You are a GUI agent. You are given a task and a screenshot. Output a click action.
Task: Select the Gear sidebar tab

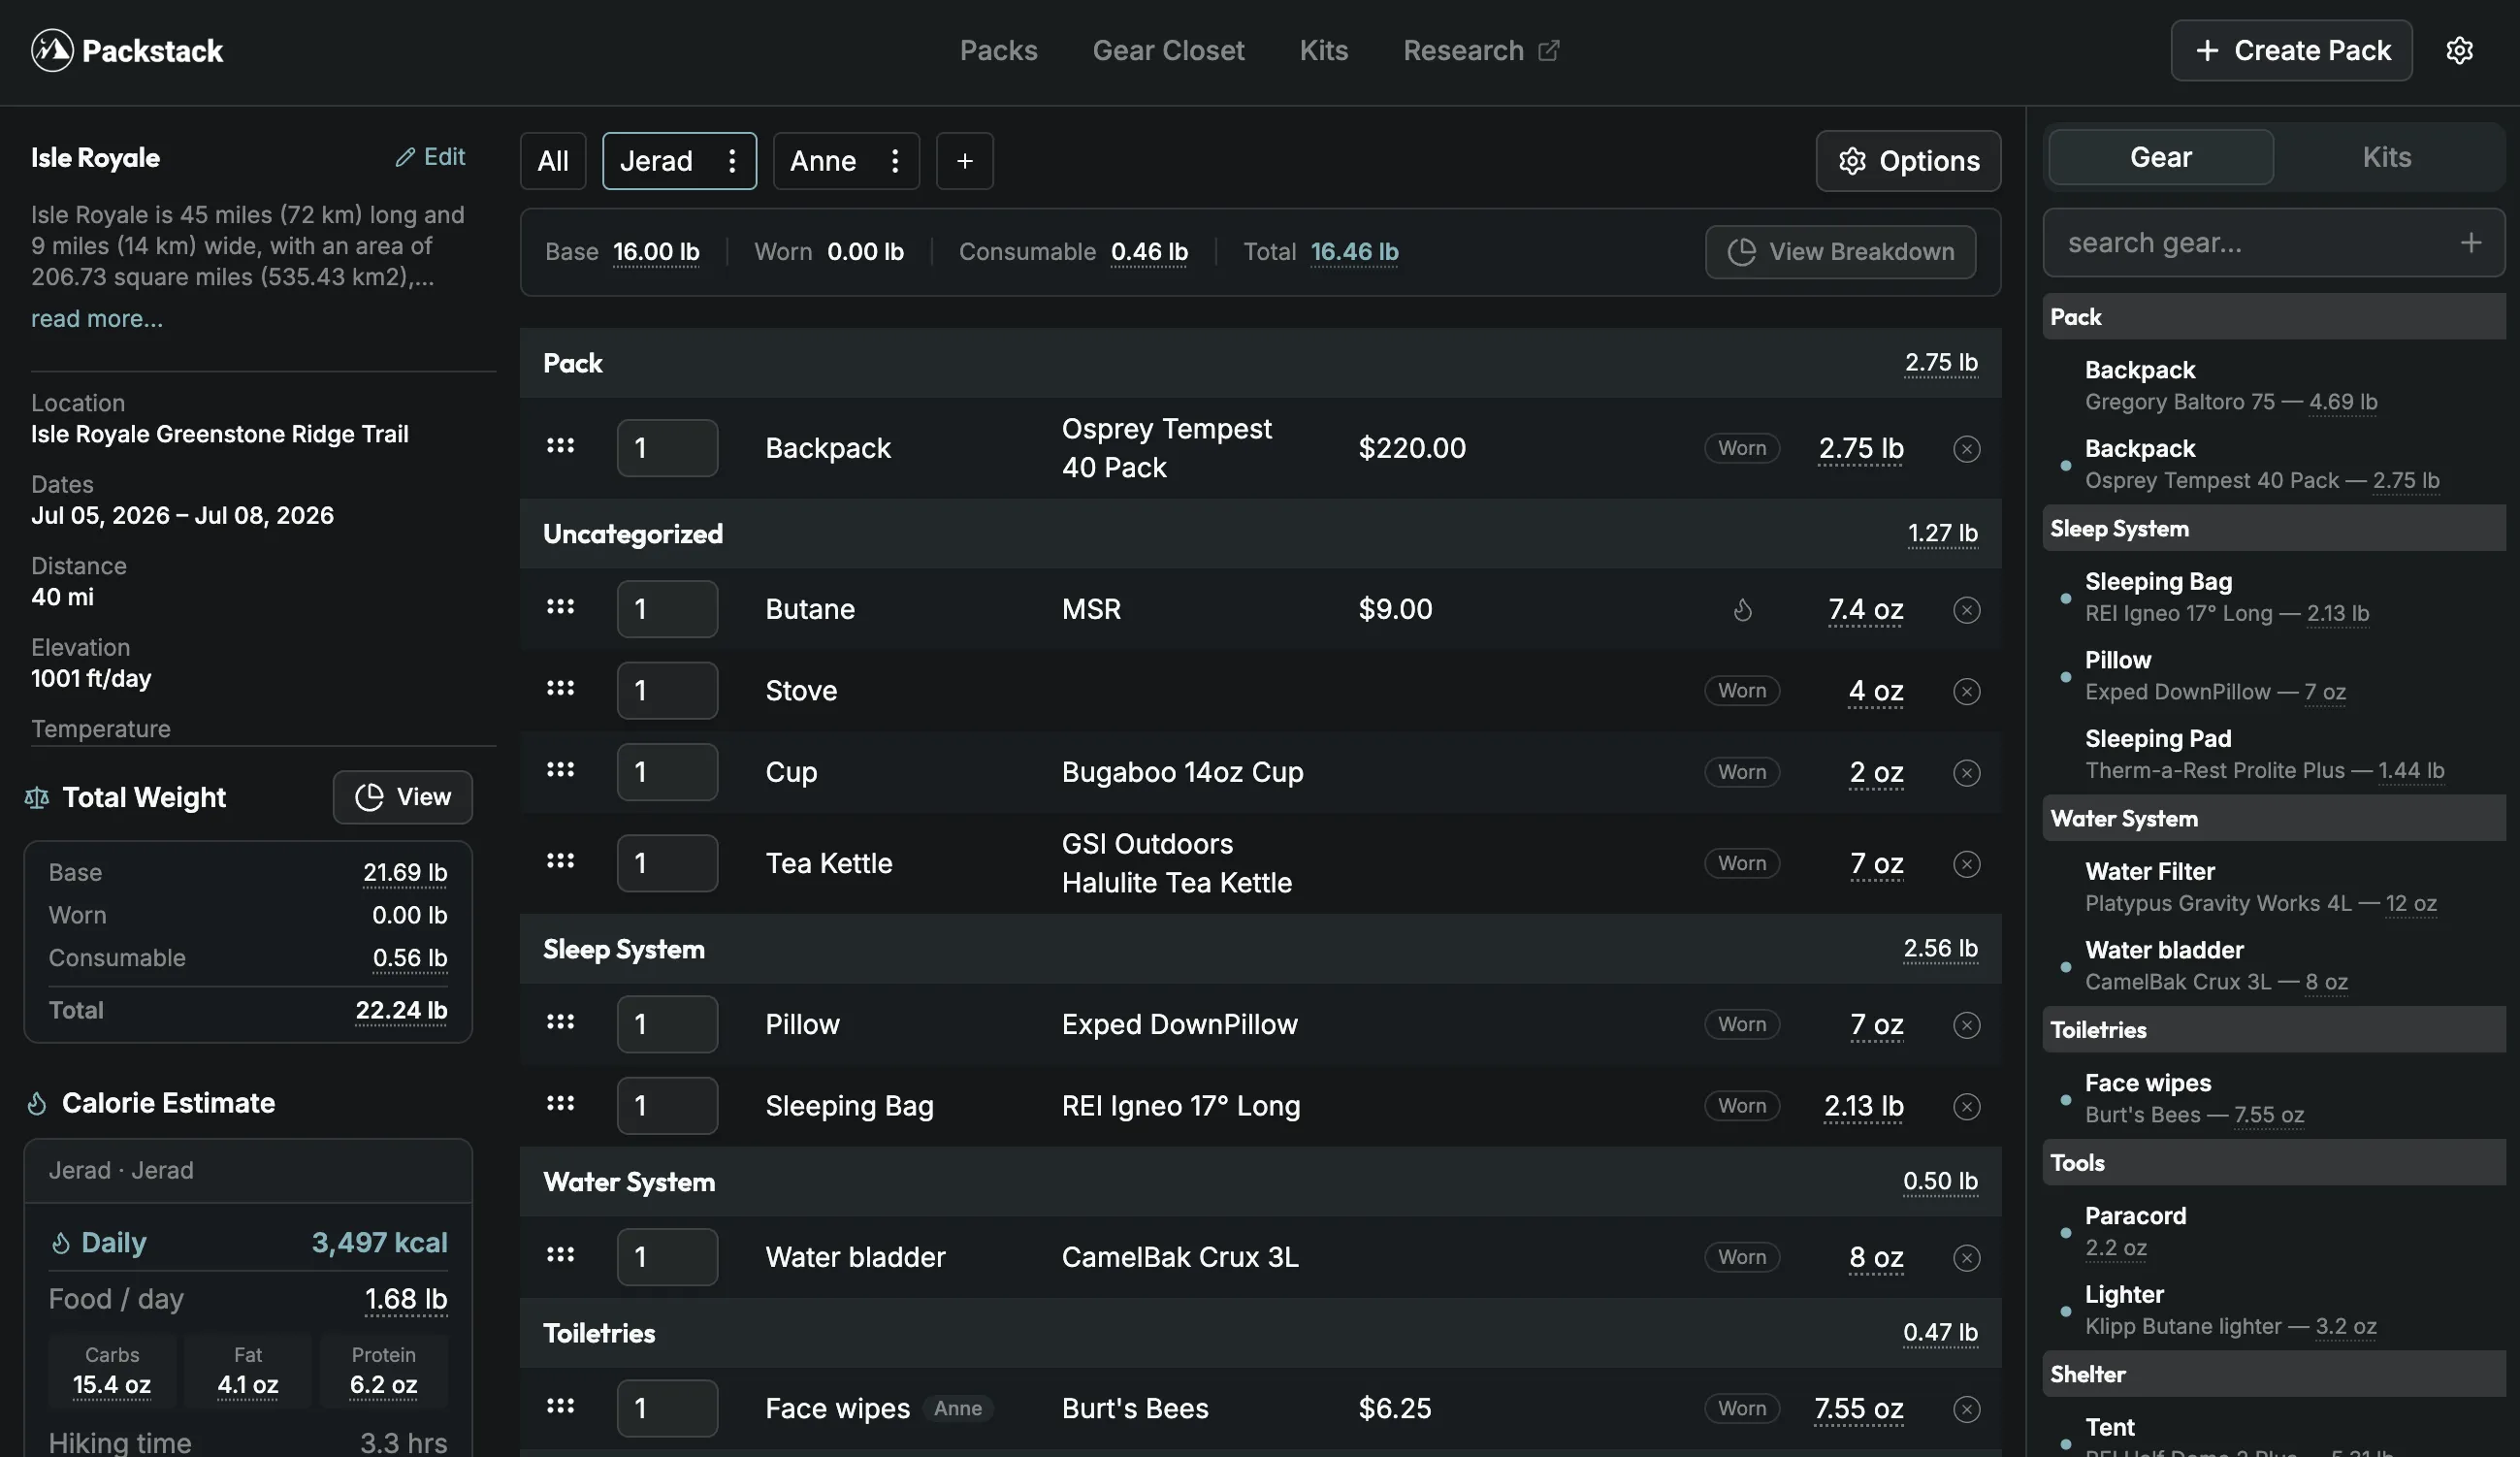(2160, 157)
